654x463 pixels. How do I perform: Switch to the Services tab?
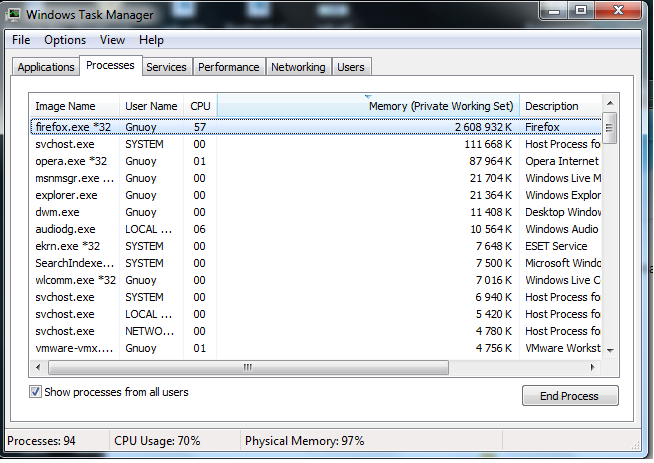(166, 67)
